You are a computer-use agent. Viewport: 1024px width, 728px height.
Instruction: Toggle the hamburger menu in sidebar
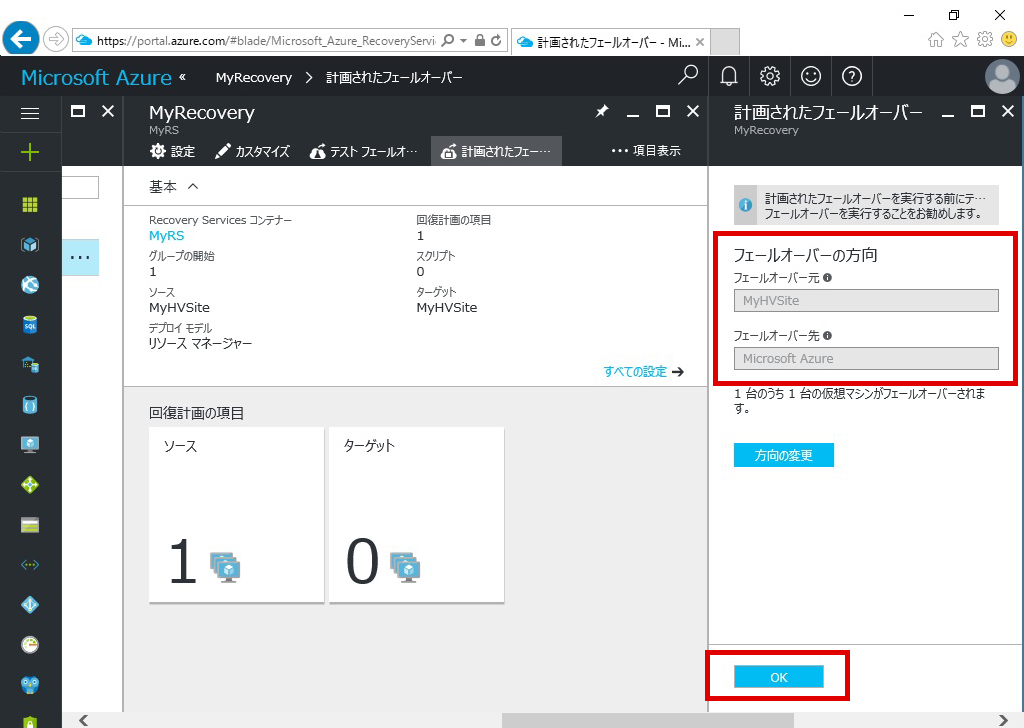[x=30, y=113]
